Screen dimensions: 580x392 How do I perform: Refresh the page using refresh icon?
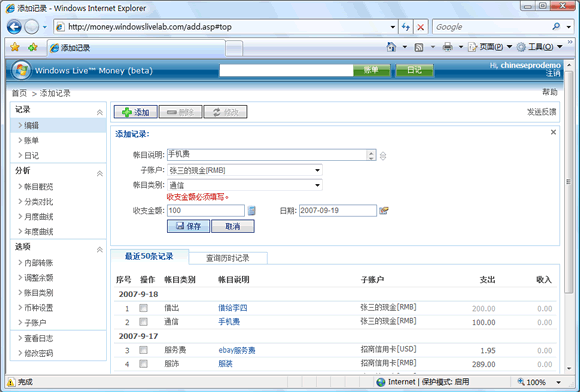click(406, 27)
